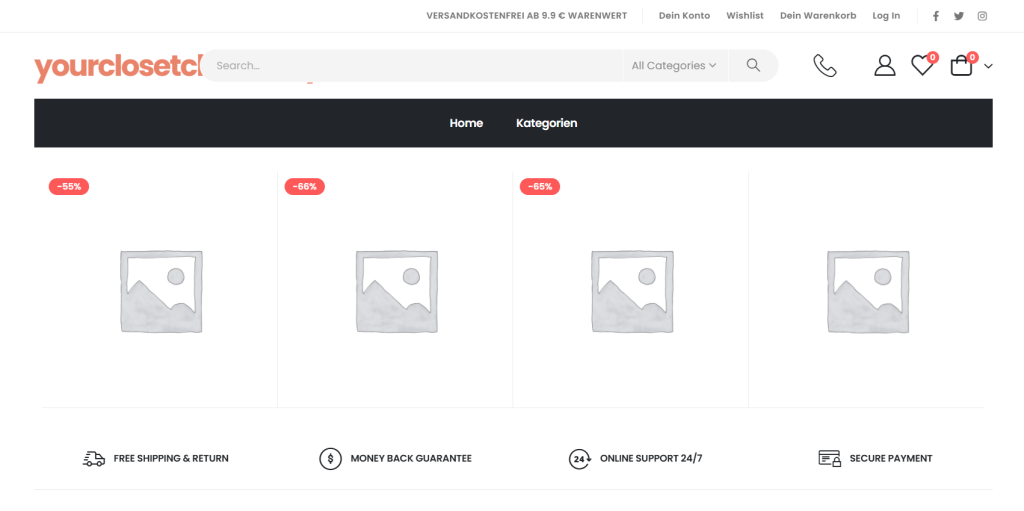Expand the All Categories dropdown
Viewport: 1024px width, 511px height.
click(674, 66)
